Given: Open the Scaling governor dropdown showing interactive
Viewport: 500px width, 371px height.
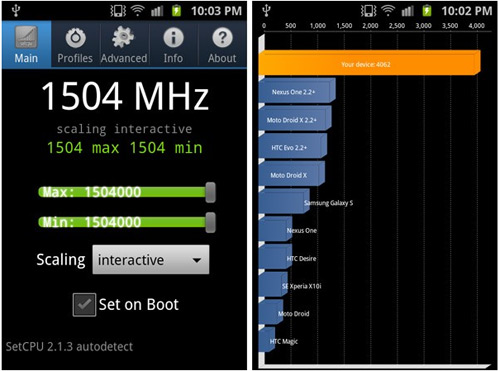Looking at the screenshot, I should [151, 260].
